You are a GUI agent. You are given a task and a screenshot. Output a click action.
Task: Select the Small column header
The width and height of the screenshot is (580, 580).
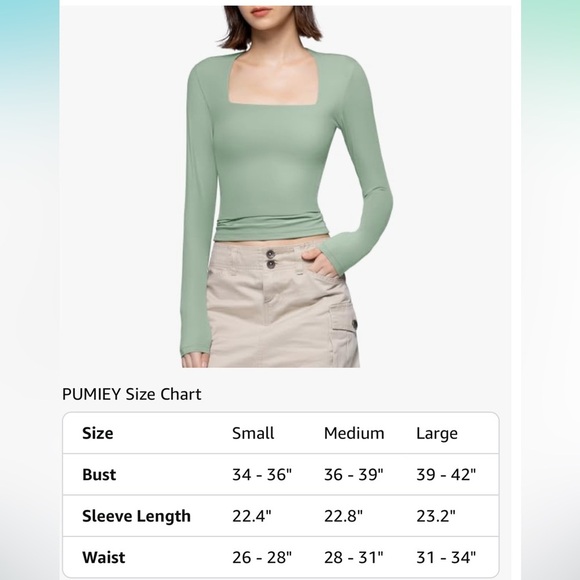click(x=253, y=433)
